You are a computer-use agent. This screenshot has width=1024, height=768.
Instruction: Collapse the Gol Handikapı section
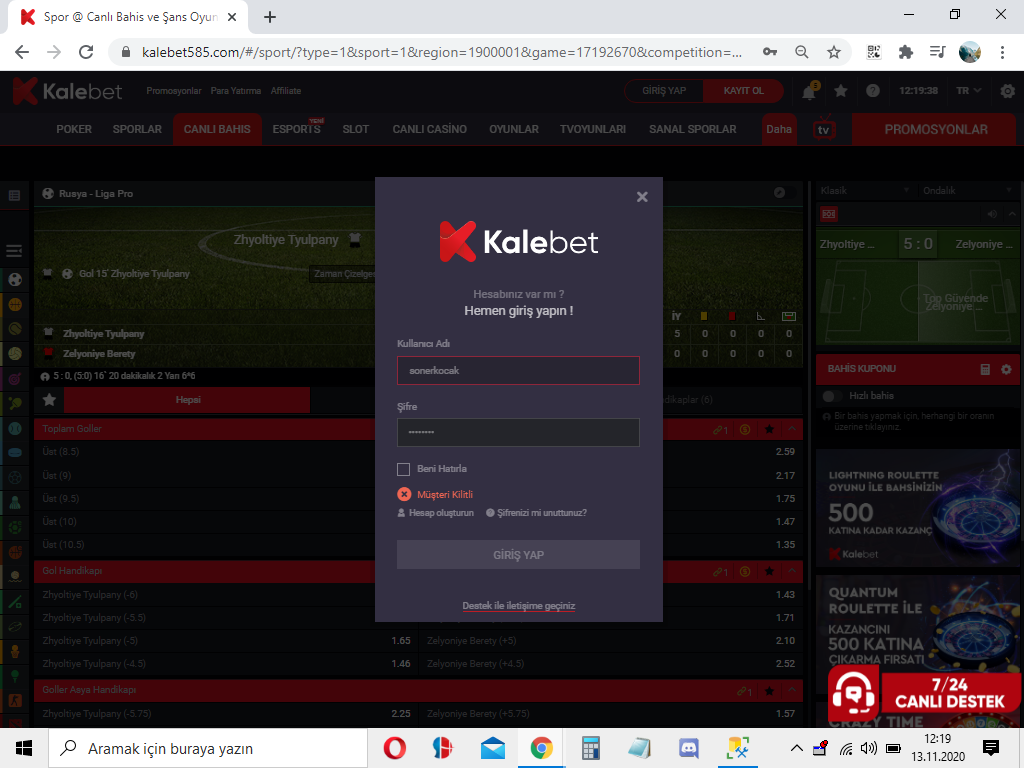click(792, 571)
